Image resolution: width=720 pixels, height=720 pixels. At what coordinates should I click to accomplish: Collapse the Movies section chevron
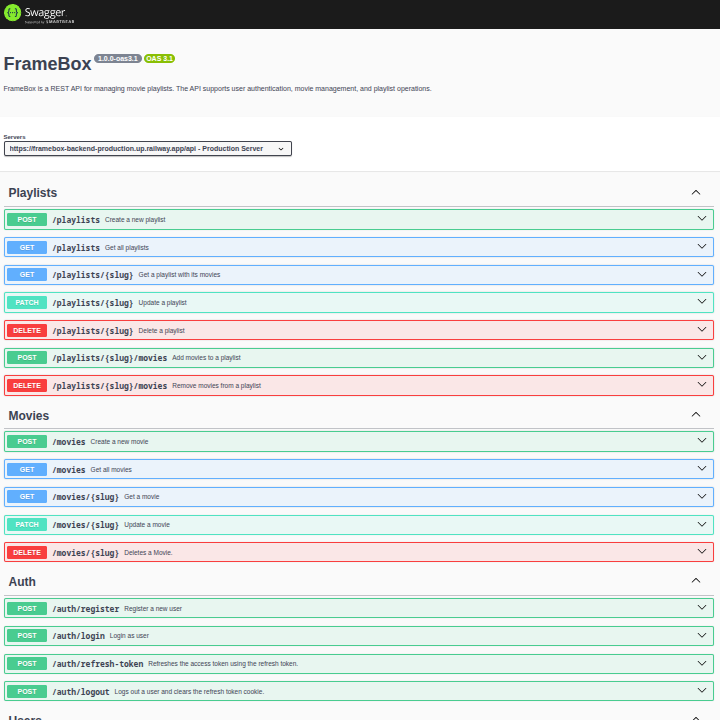click(696, 415)
